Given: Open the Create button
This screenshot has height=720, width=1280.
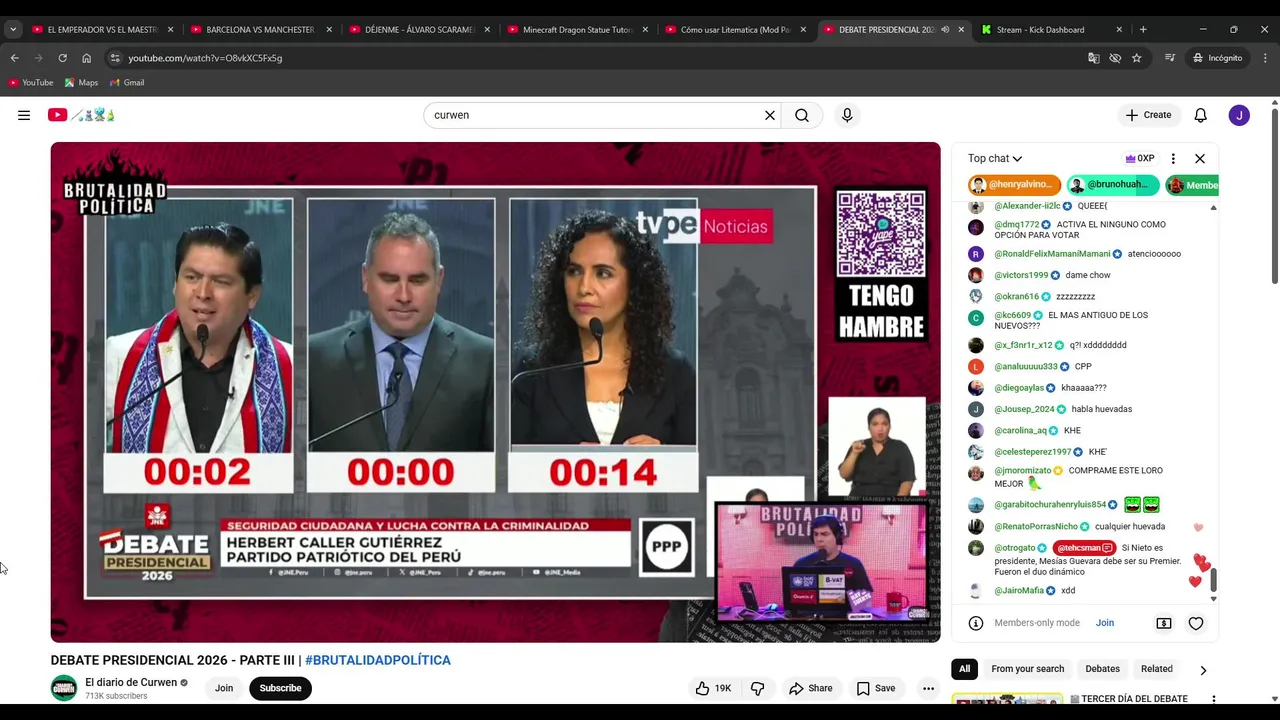Looking at the screenshot, I should pyautogui.click(x=1148, y=115).
